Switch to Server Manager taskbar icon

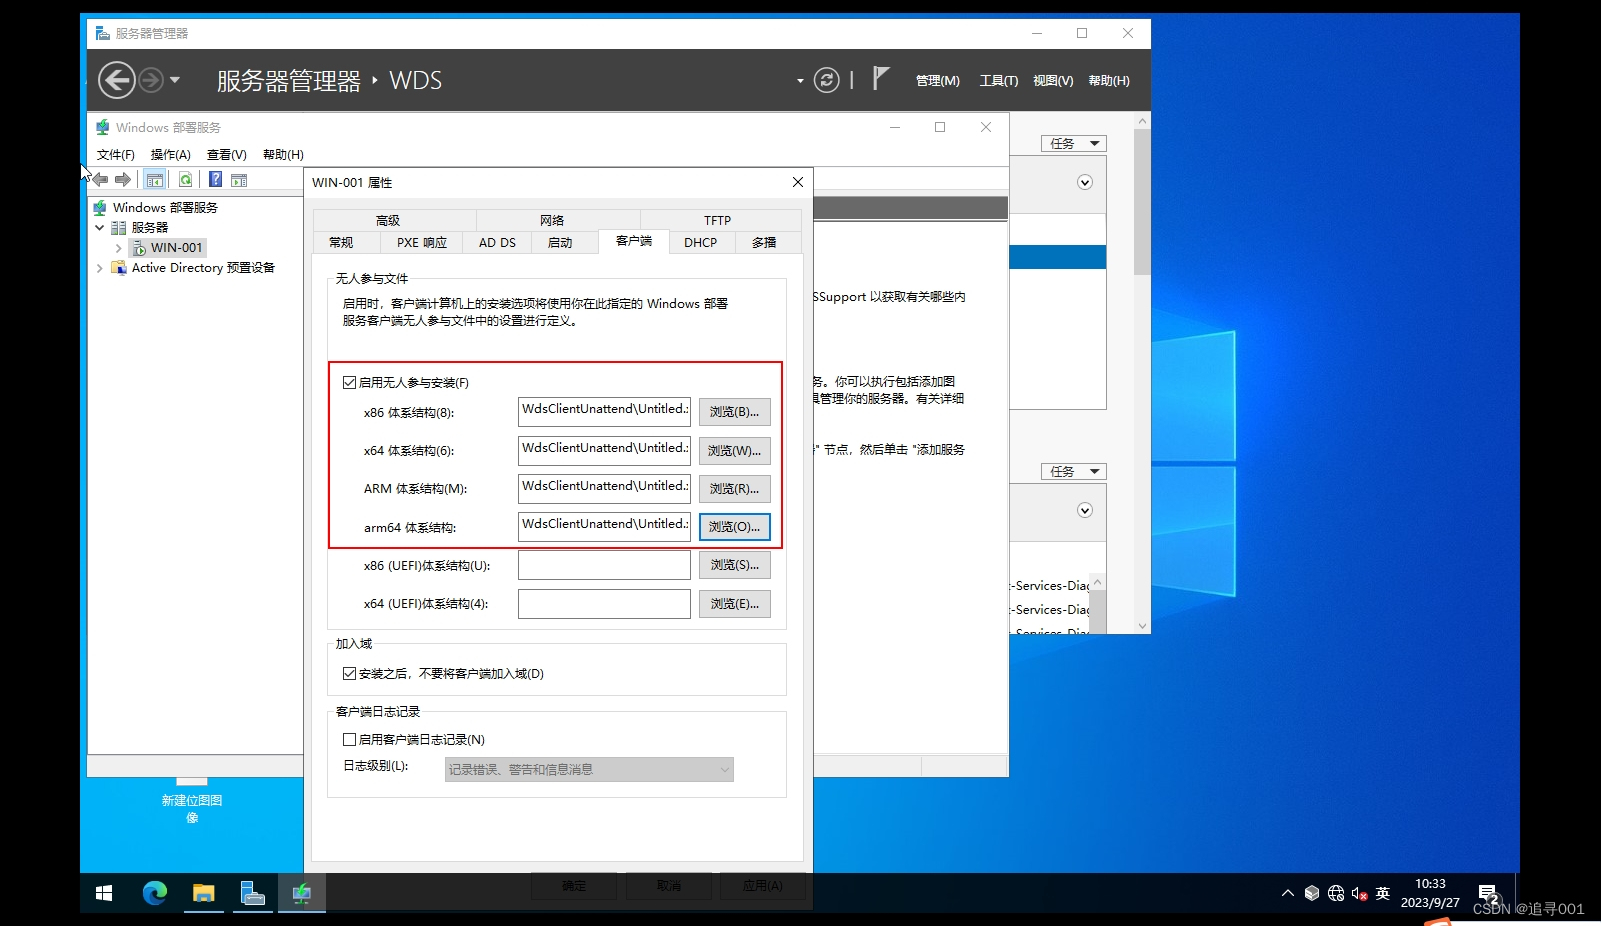(252, 893)
